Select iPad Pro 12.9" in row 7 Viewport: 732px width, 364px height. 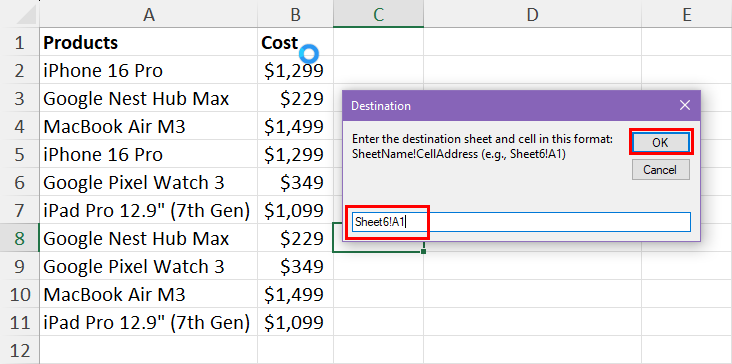tap(148, 210)
